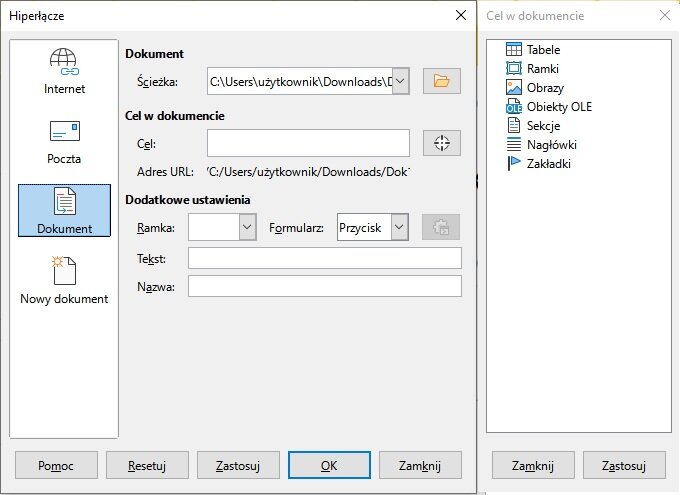Click the Ramka text field
Viewport: 680px width, 495px height.
(x=214, y=227)
